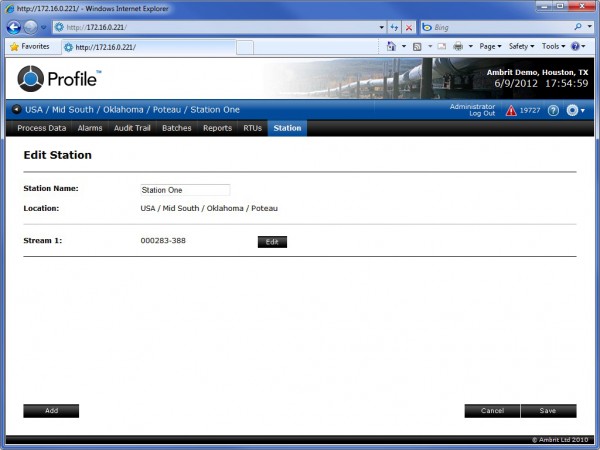Click the Home page icon
This screenshot has width=600, height=450.
[x=391, y=46]
